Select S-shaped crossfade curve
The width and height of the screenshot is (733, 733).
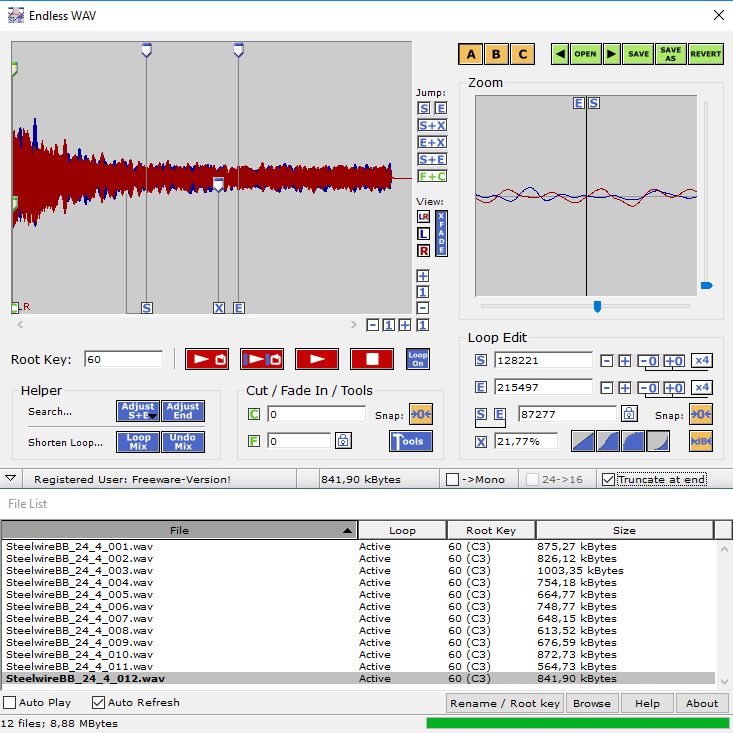pyautogui.click(x=608, y=441)
